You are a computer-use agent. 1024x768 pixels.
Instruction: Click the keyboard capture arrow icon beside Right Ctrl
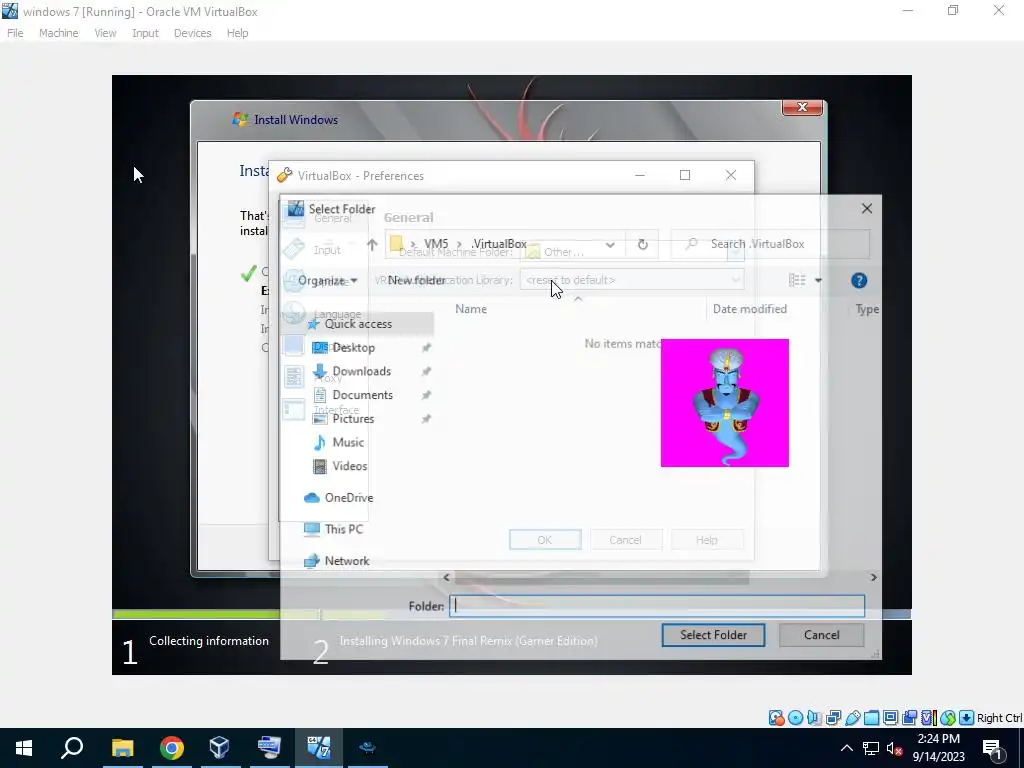click(x=967, y=718)
